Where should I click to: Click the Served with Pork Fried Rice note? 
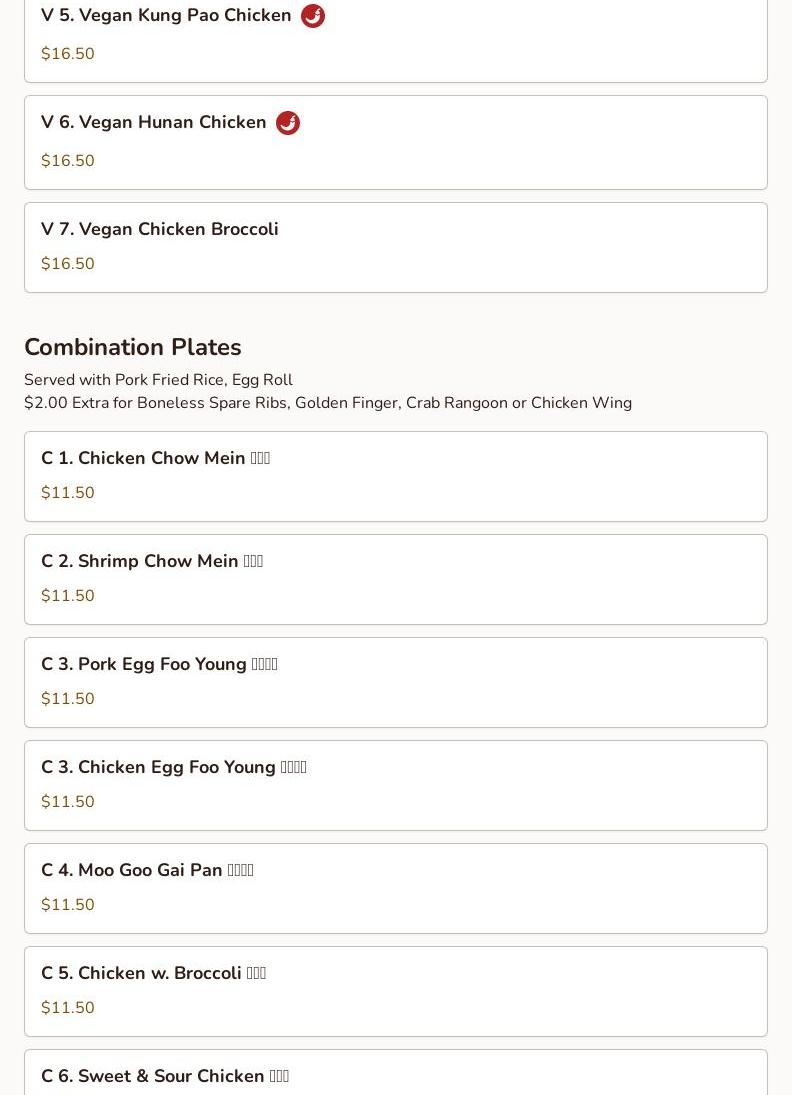[x=158, y=380]
